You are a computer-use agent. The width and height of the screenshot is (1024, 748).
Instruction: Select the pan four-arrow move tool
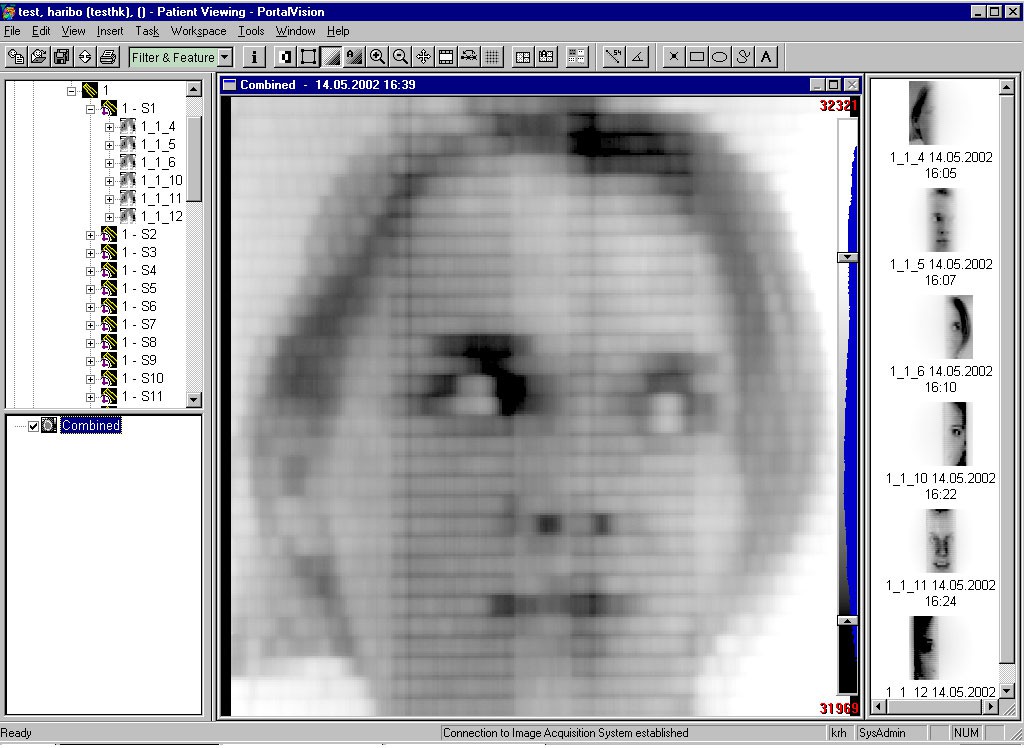point(423,57)
